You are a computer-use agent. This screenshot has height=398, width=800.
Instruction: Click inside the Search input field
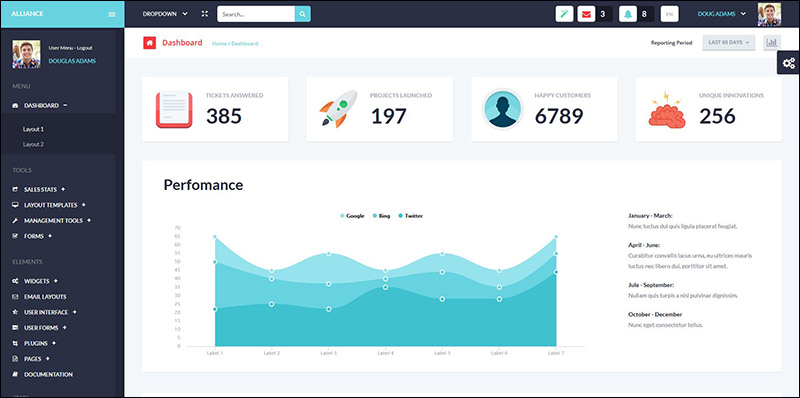point(256,14)
